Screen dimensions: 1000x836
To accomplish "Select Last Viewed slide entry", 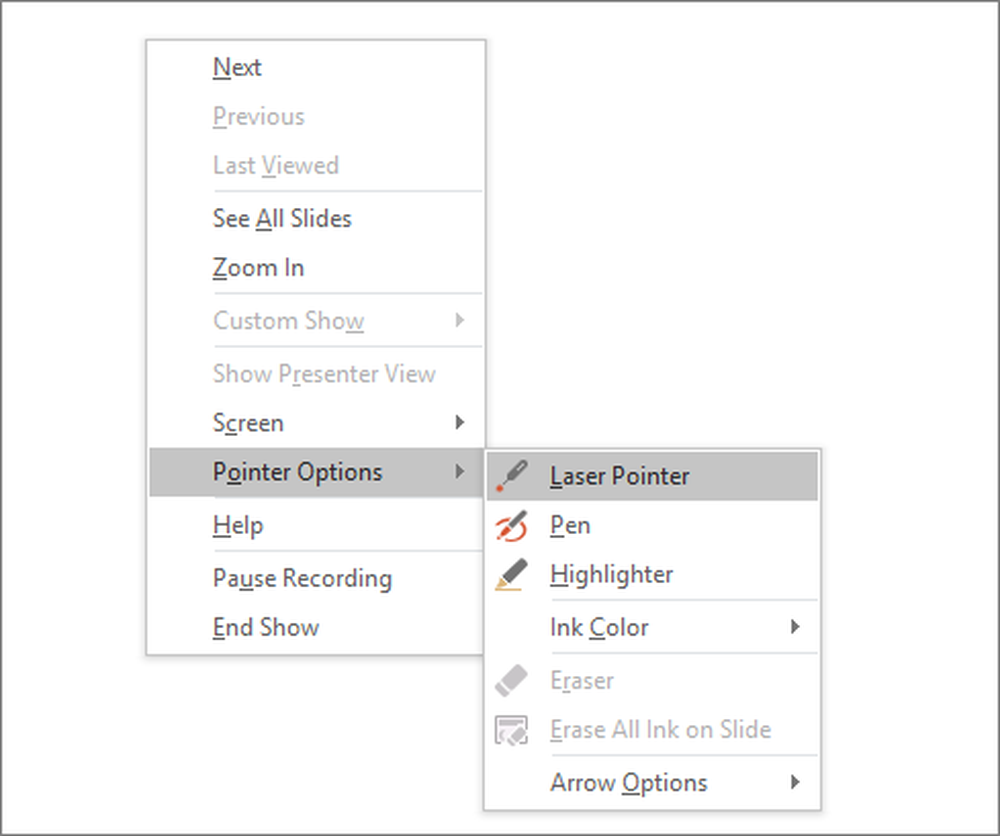I will [x=275, y=165].
